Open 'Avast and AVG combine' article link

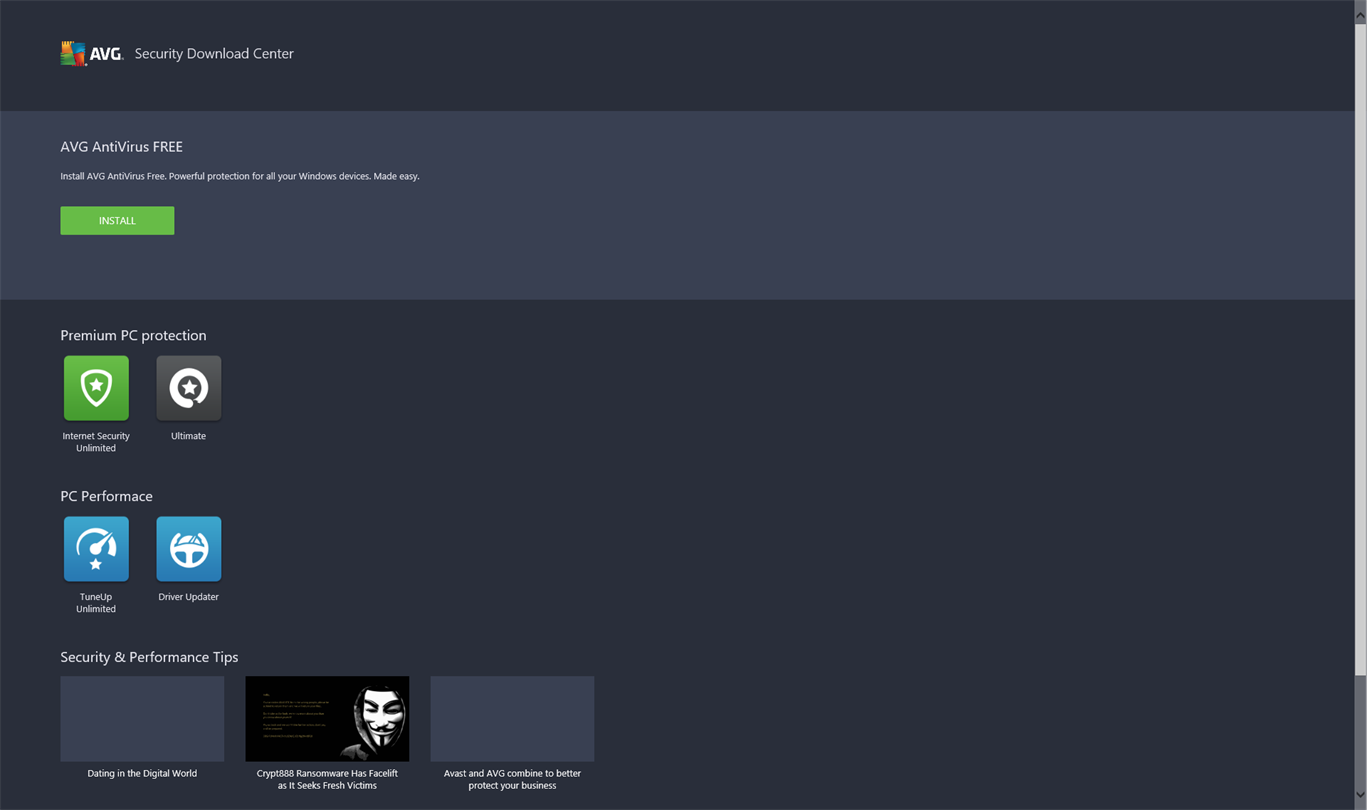(x=512, y=779)
